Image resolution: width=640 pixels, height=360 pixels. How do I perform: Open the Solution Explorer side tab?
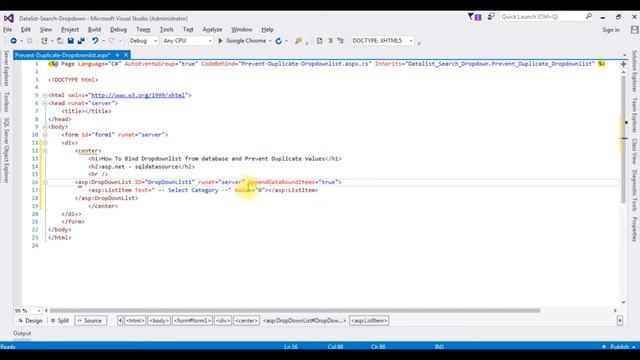(635, 71)
